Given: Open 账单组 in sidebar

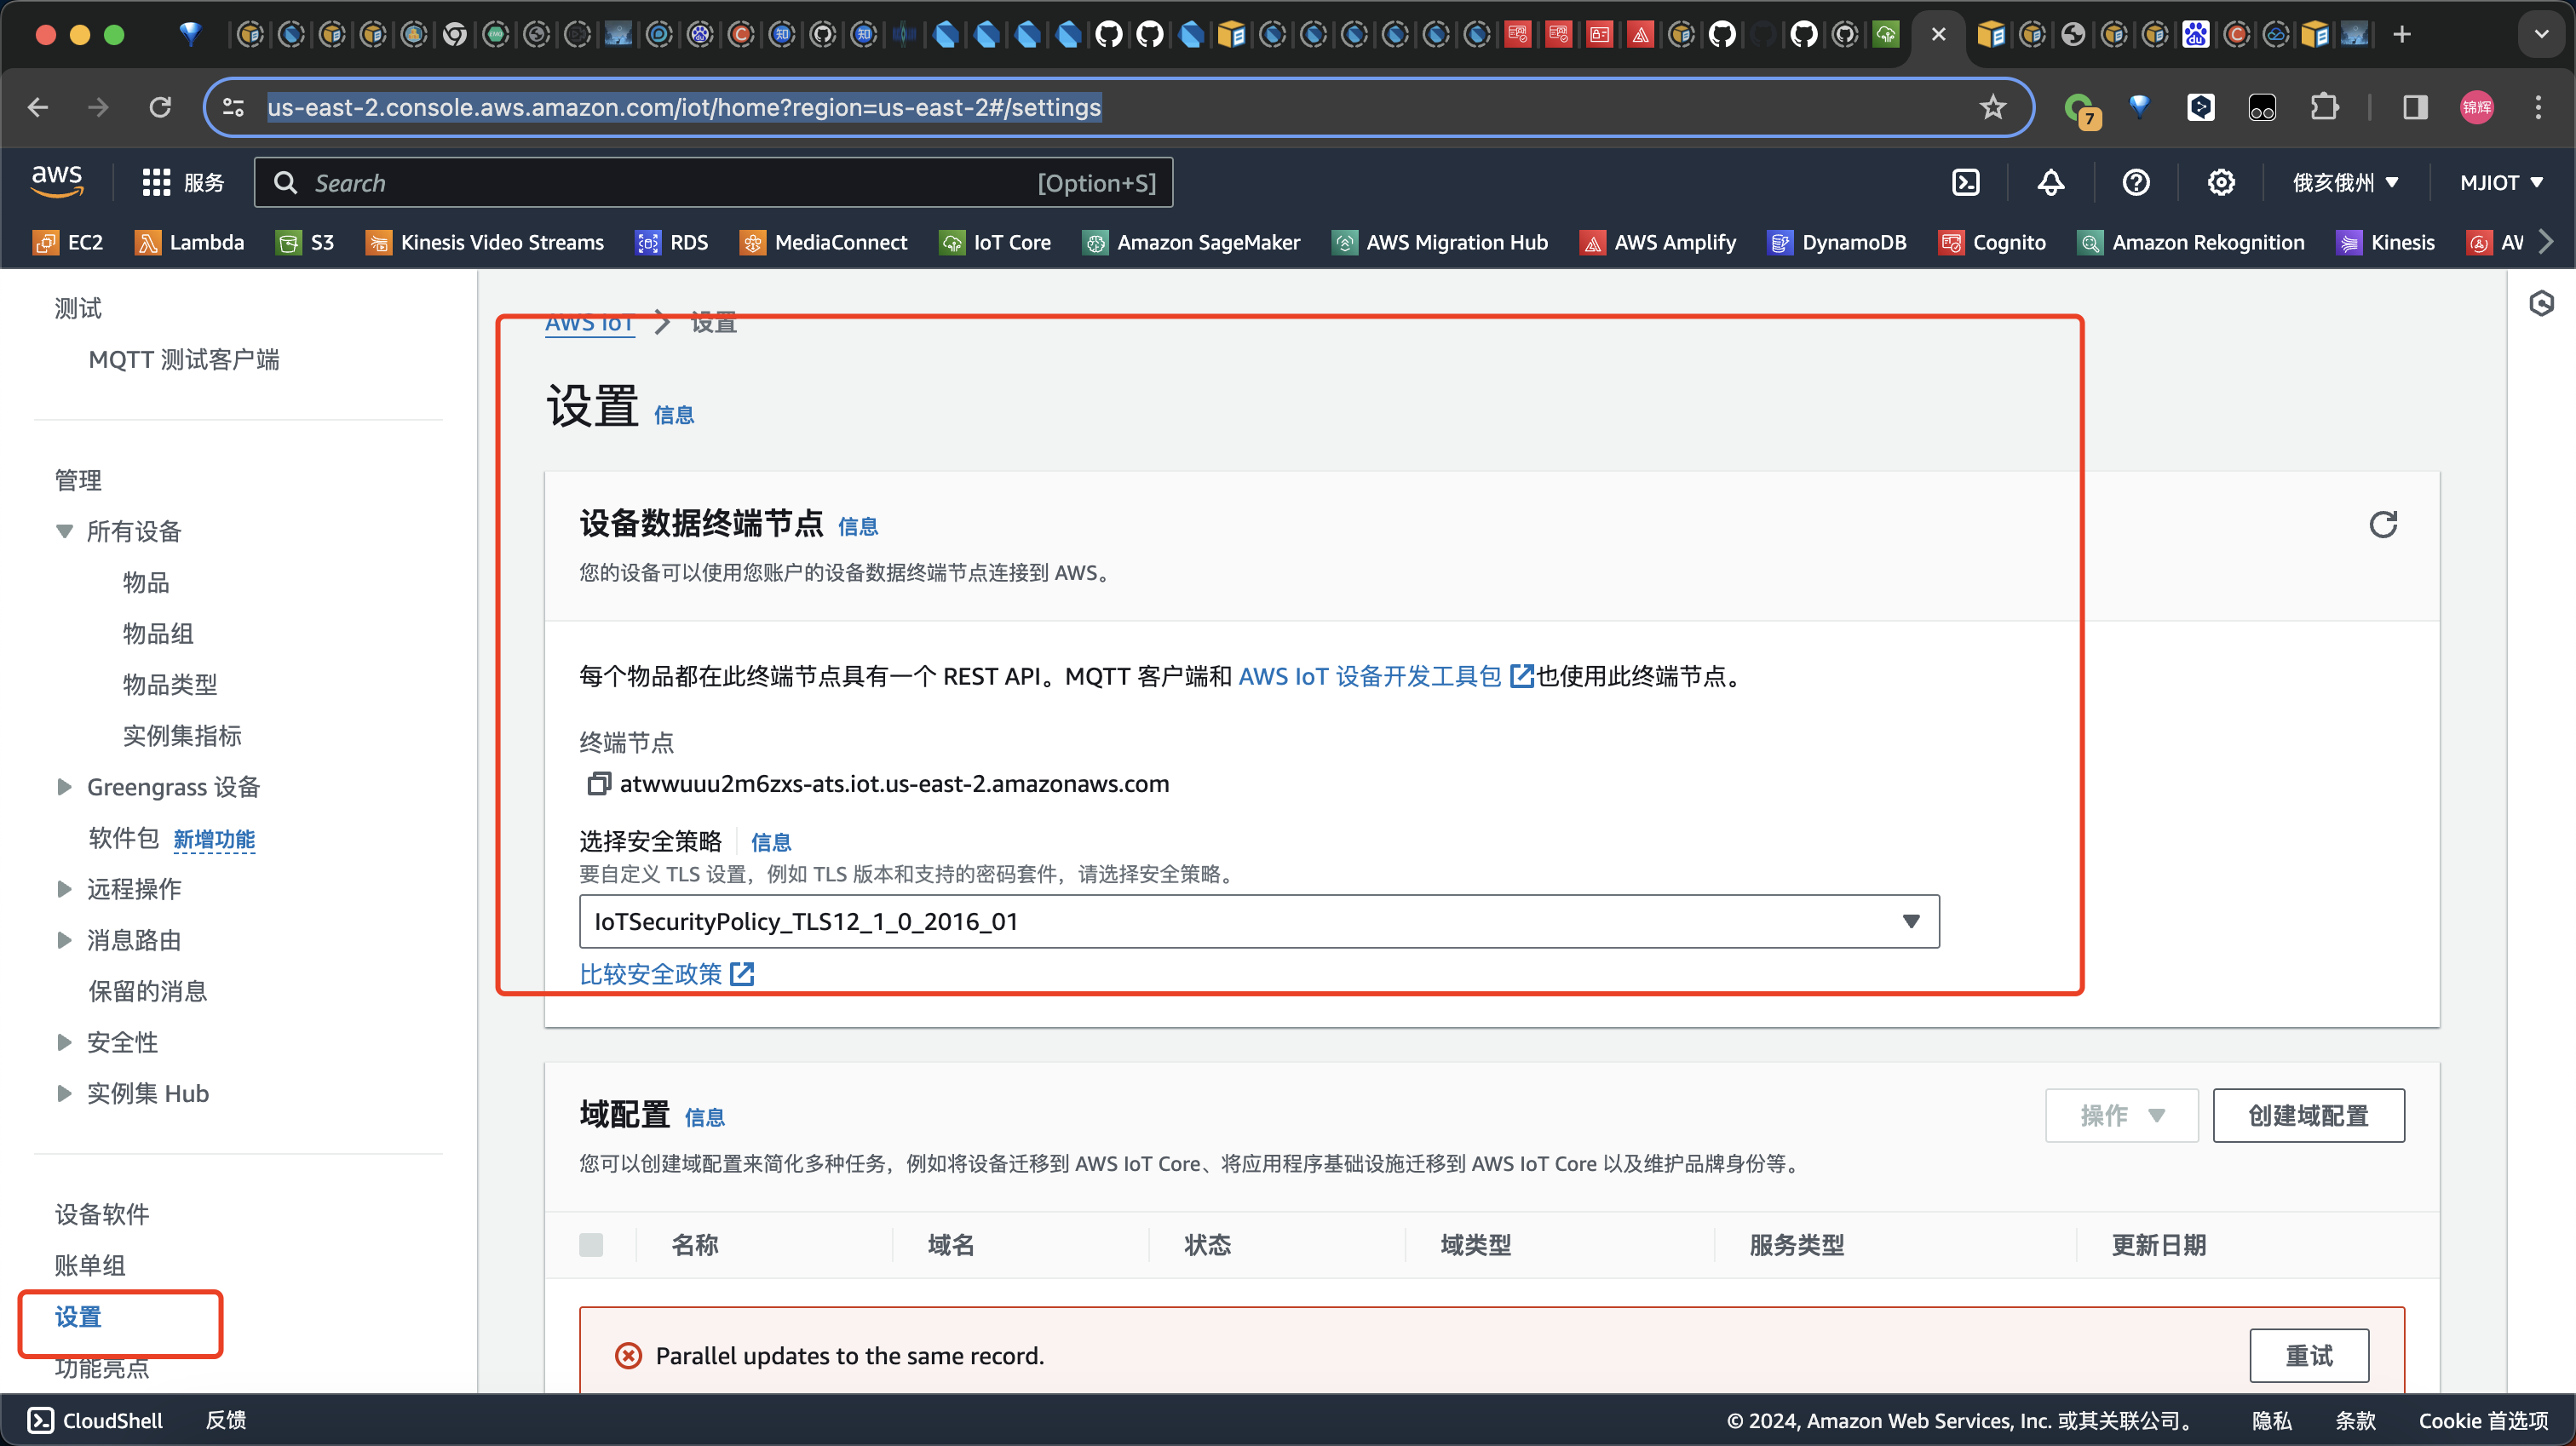Looking at the screenshot, I should pyautogui.click(x=90, y=1265).
